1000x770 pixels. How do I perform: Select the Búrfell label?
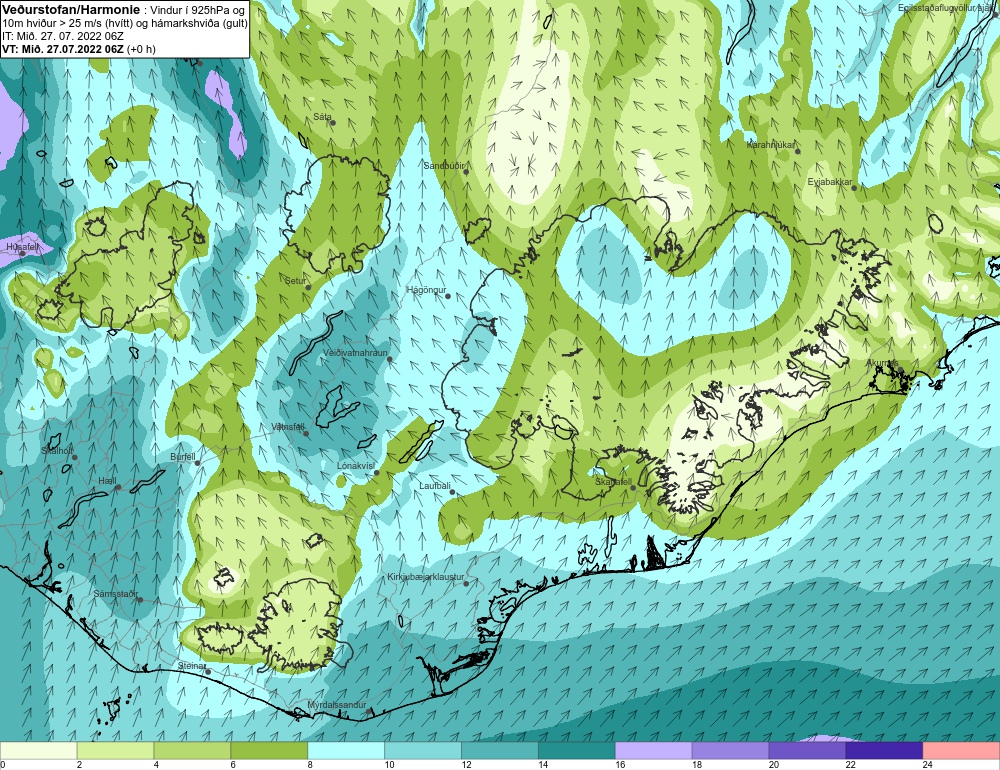pos(182,457)
